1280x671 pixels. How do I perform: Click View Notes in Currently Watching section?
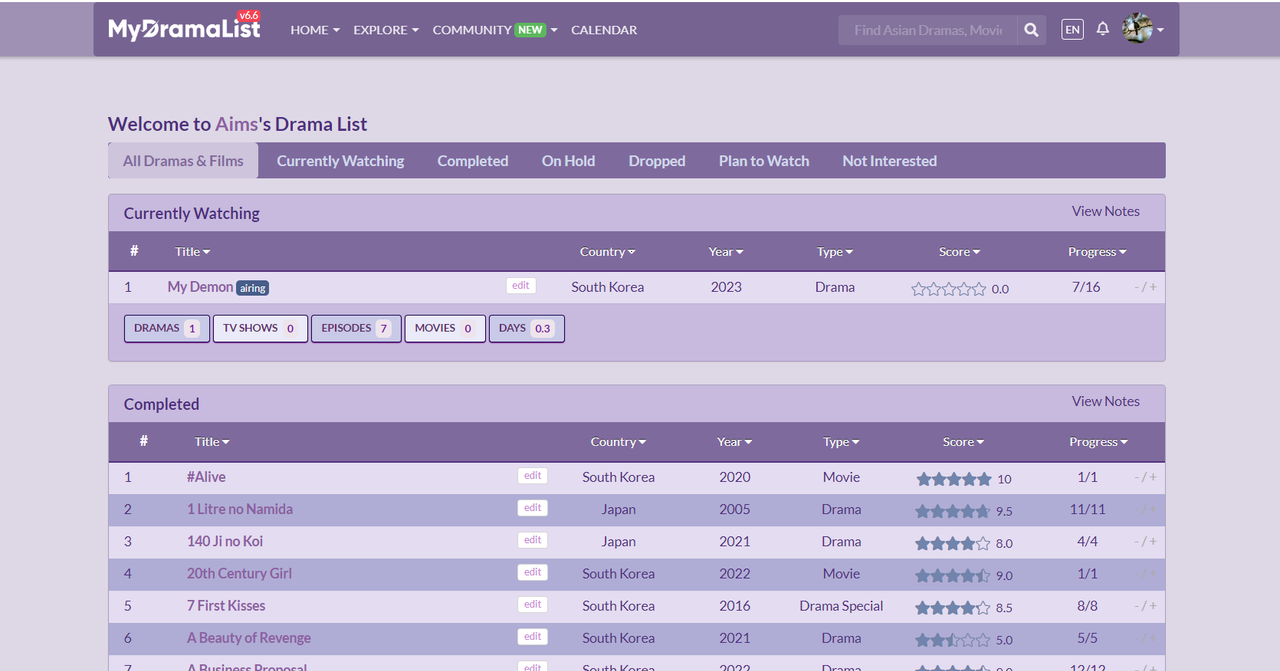click(1105, 211)
